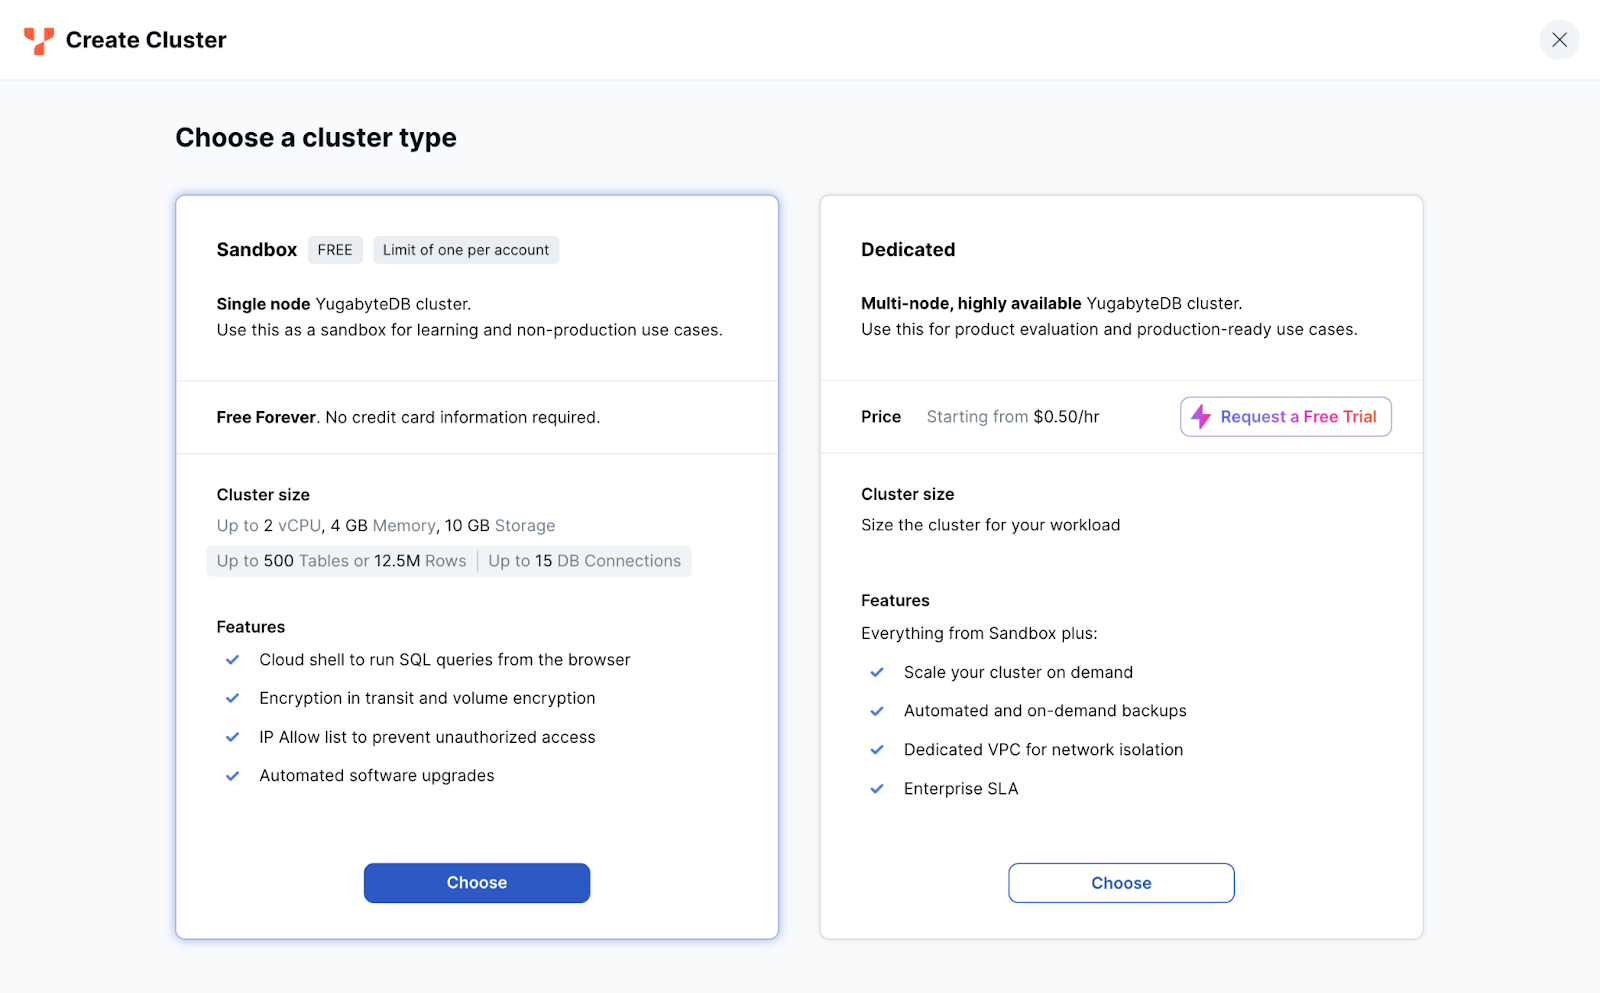Click checkmark next to Automated software upgrades
The width and height of the screenshot is (1600, 993).
(x=232, y=776)
